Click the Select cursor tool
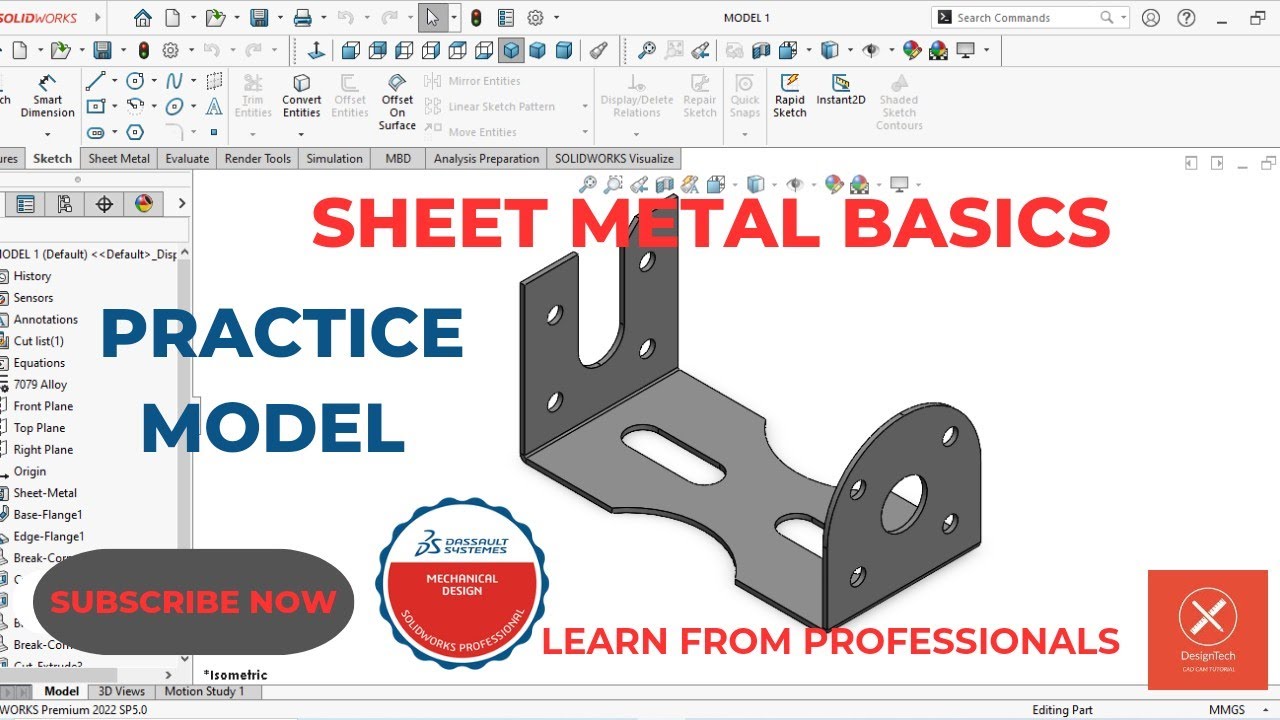The width and height of the screenshot is (1280, 720). point(432,18)
